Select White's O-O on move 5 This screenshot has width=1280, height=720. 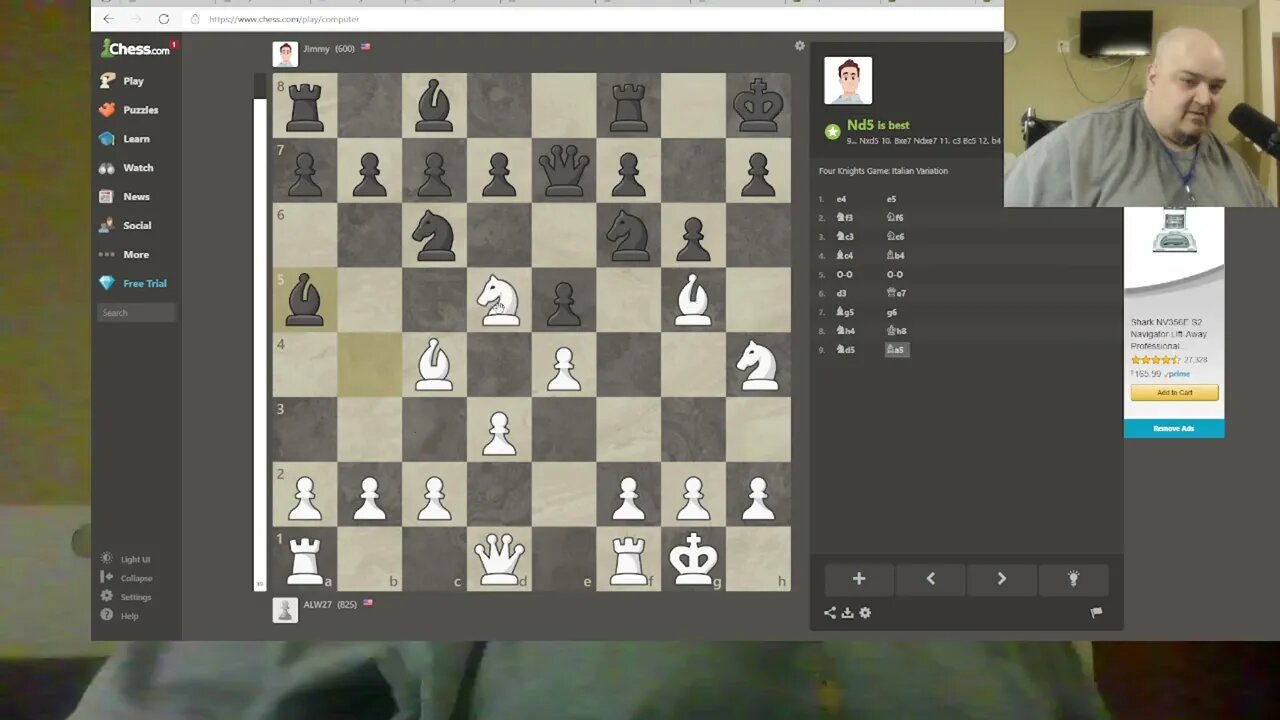point(845,275)
